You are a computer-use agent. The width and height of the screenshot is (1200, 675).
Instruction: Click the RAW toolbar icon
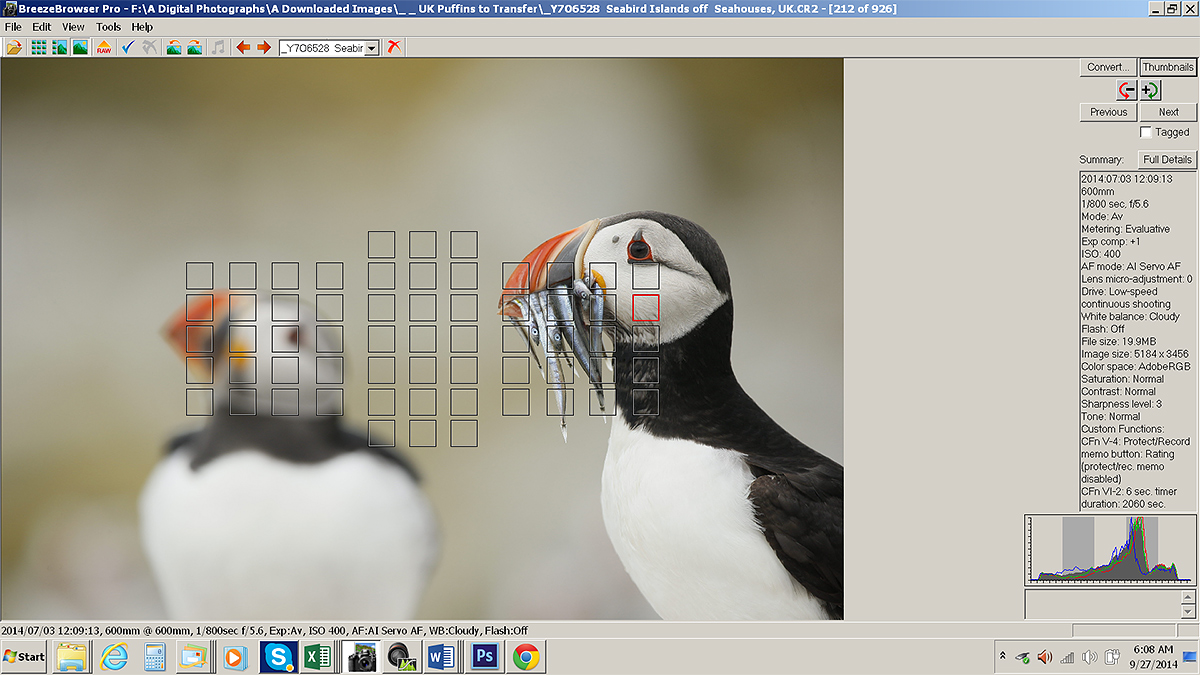point(104,47)
